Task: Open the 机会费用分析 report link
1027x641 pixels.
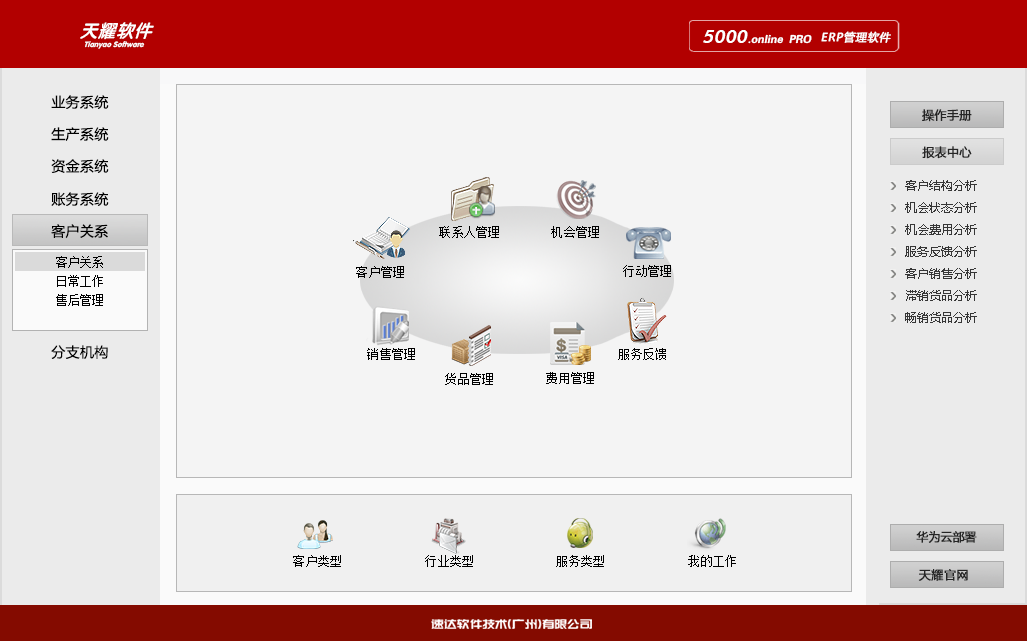Action: 941,230
